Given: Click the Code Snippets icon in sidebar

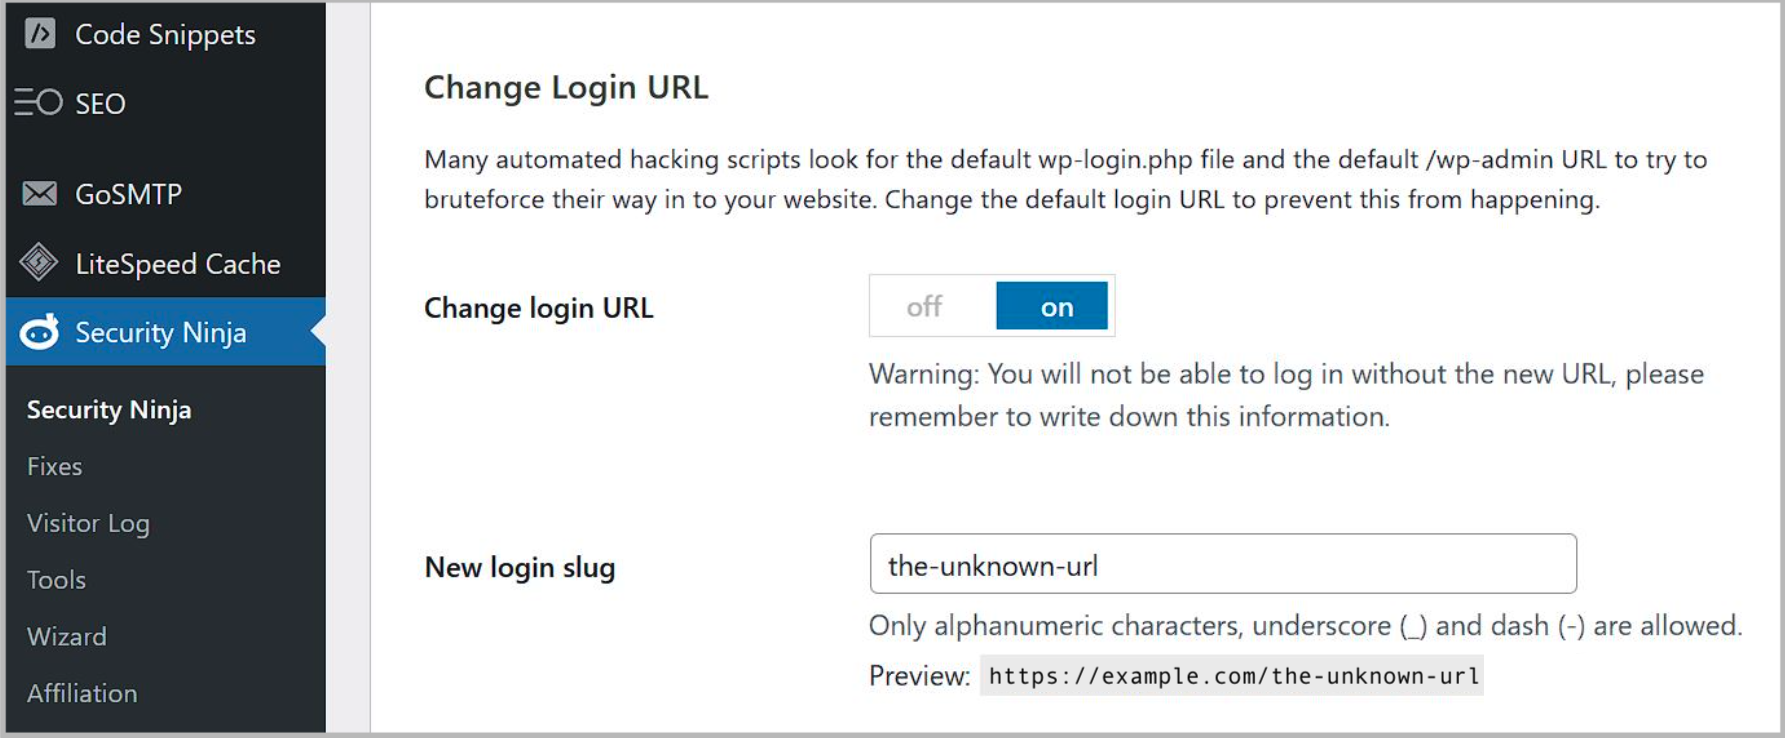Looking at the screenshot, I should [40, 35].
